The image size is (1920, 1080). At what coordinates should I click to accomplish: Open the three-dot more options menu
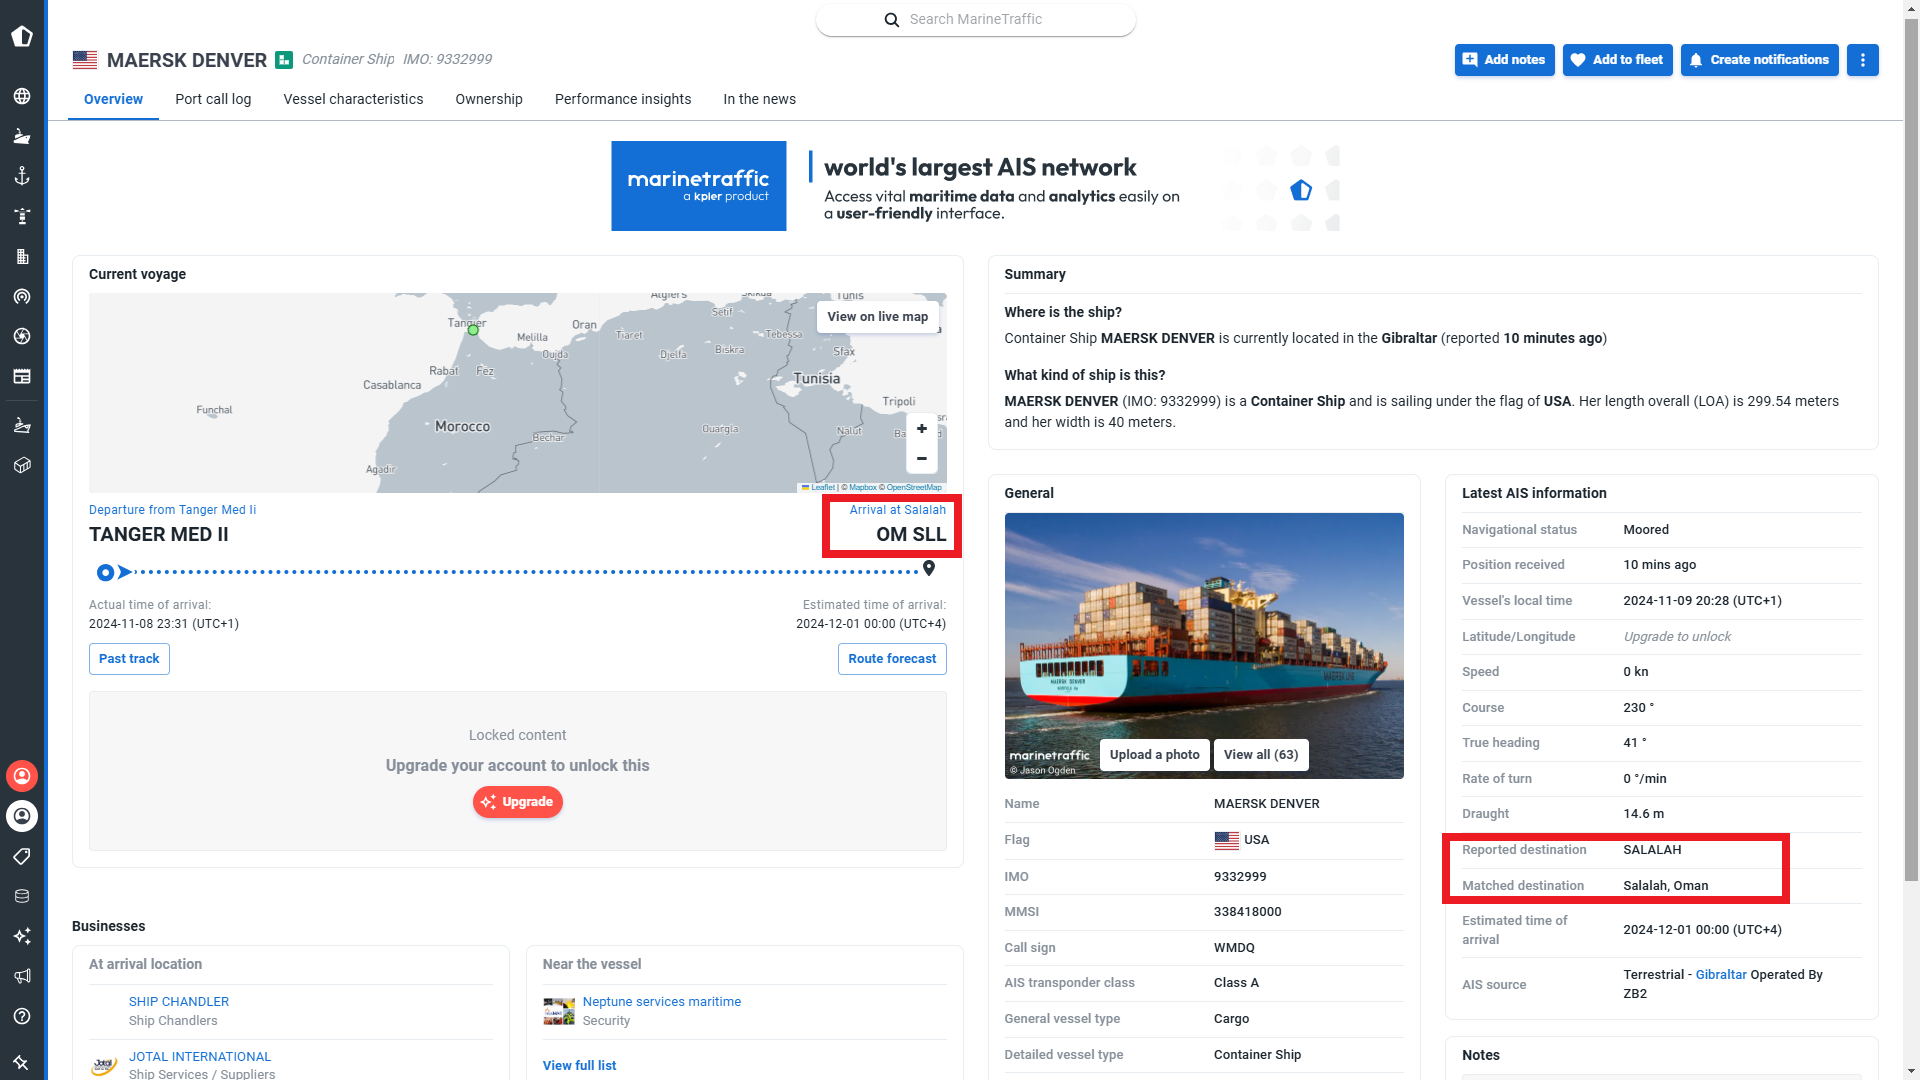point(1862,60)
